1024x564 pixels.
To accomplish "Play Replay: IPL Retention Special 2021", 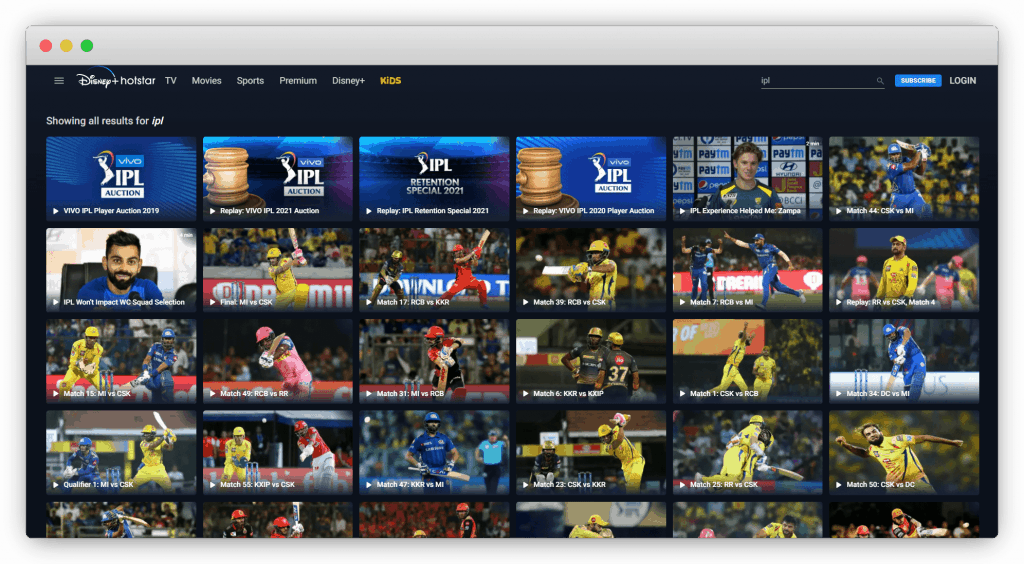I will click(434, 178).
